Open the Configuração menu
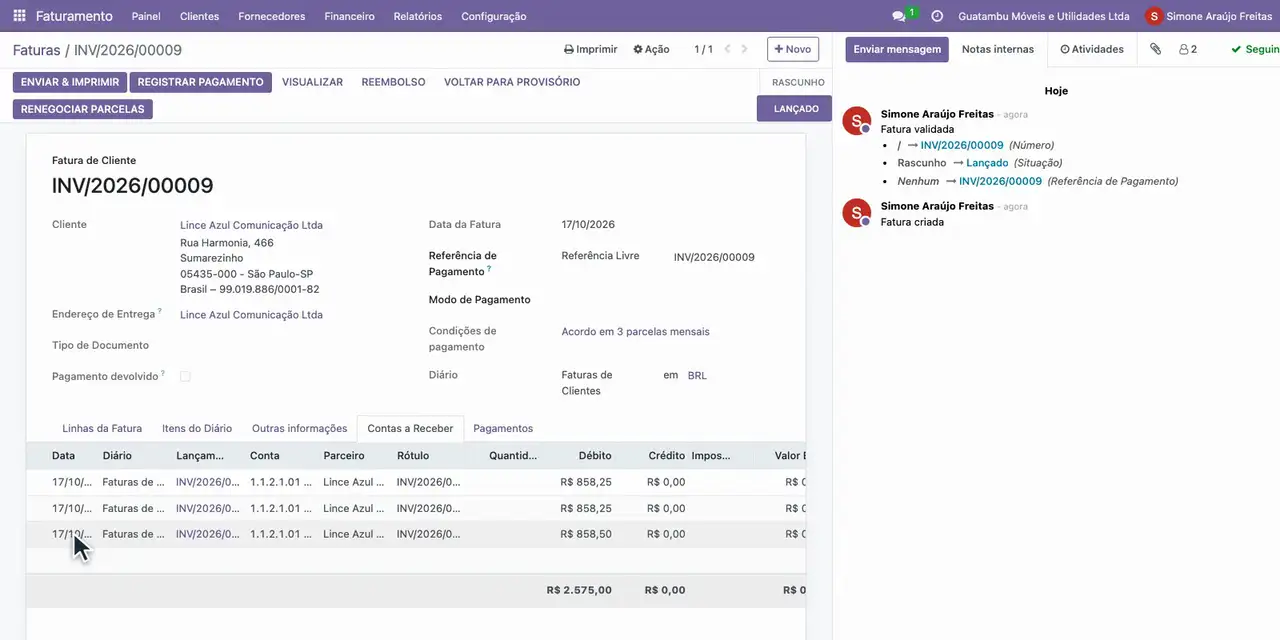Viewport: 1280px width, 640px height. 494,16
